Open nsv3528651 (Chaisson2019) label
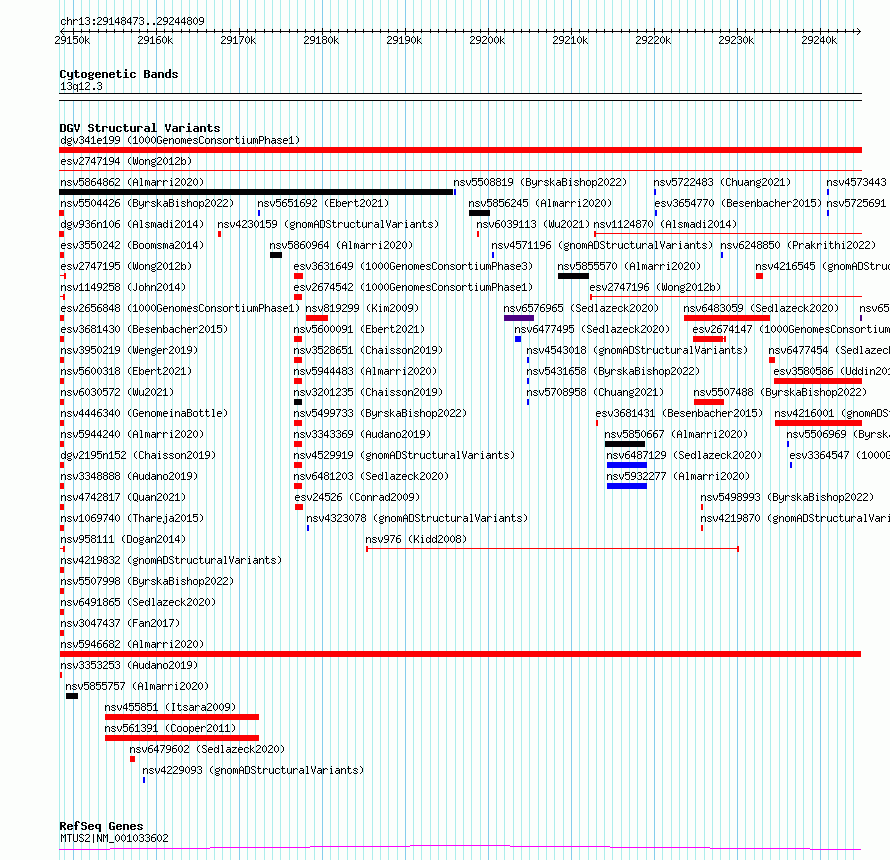The image size is (890, 860). [x=368, y=350]
